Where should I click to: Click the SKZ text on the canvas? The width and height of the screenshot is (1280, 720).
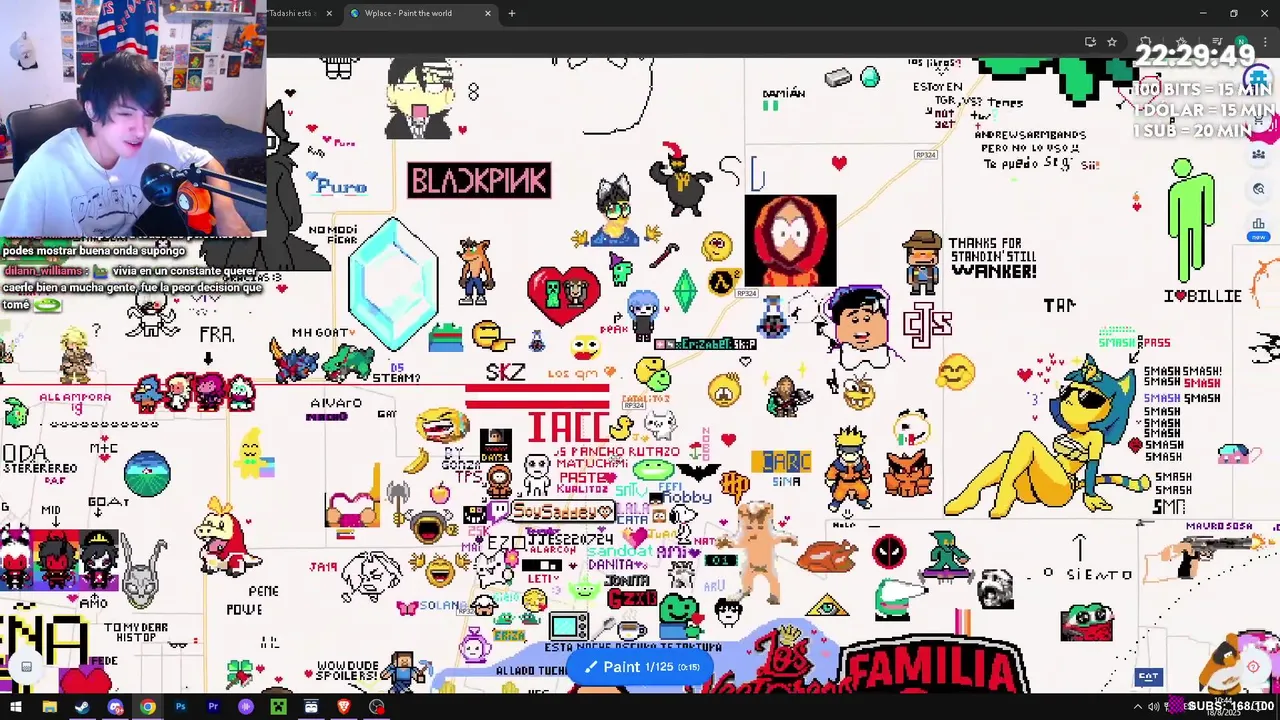point(506,372)
